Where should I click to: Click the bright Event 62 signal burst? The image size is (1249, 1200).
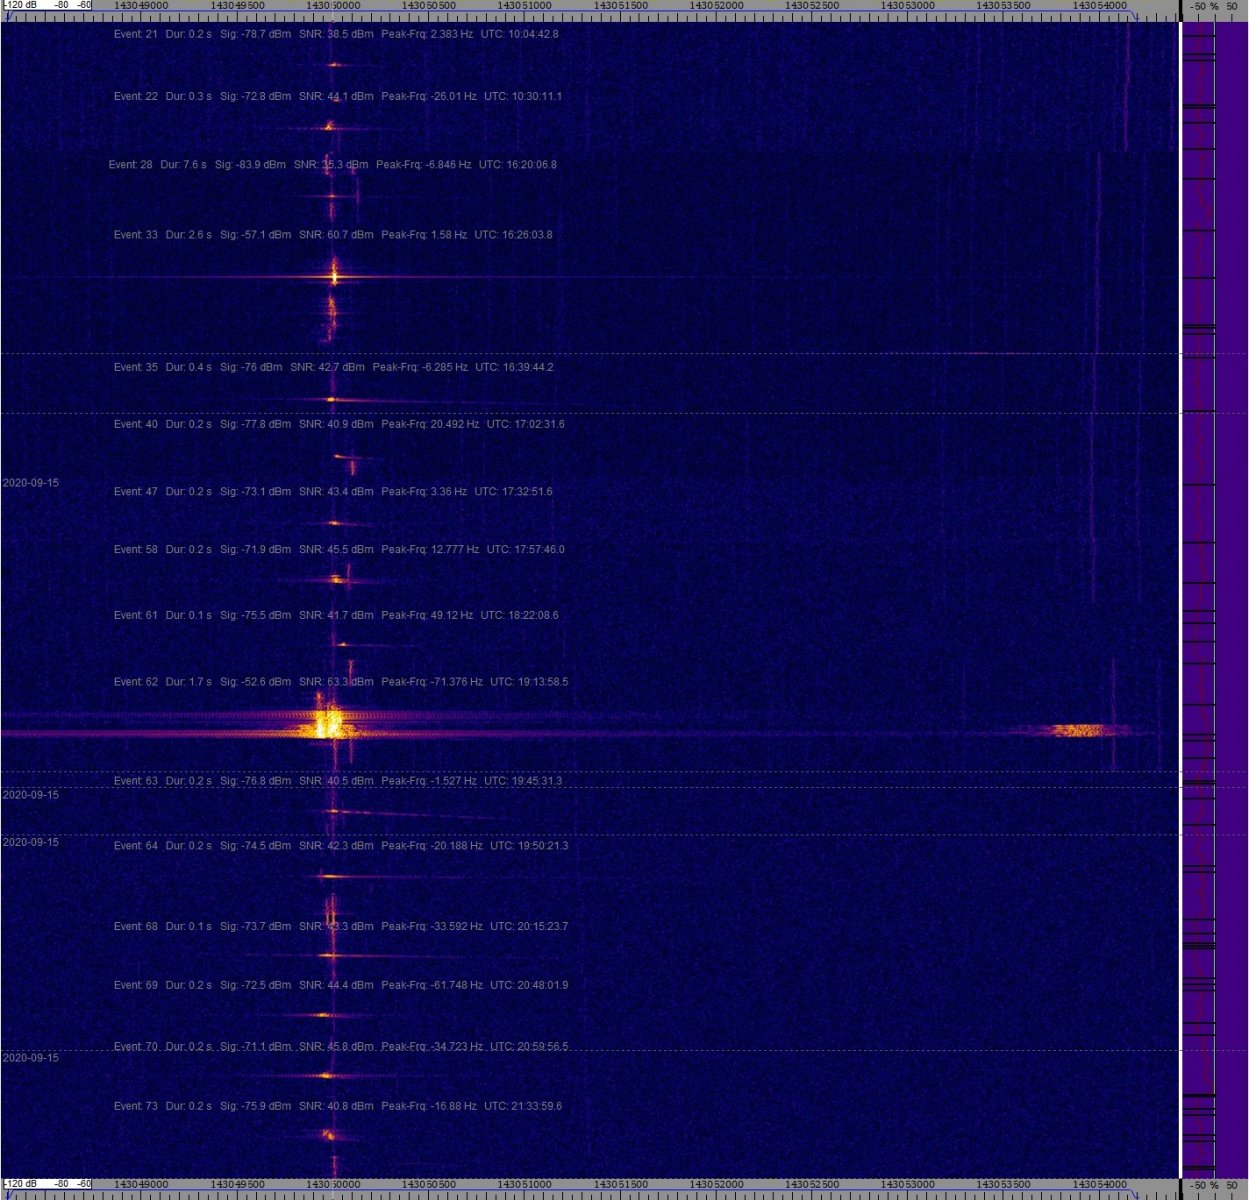[328, 722]
